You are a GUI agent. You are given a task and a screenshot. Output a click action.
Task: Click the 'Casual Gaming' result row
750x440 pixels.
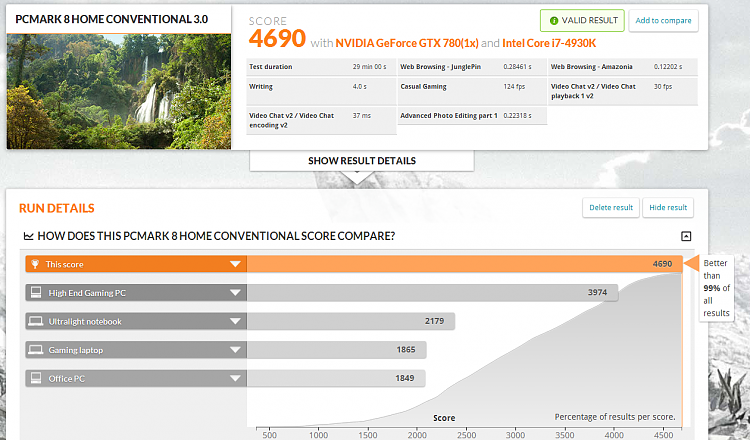click(472, 91)
